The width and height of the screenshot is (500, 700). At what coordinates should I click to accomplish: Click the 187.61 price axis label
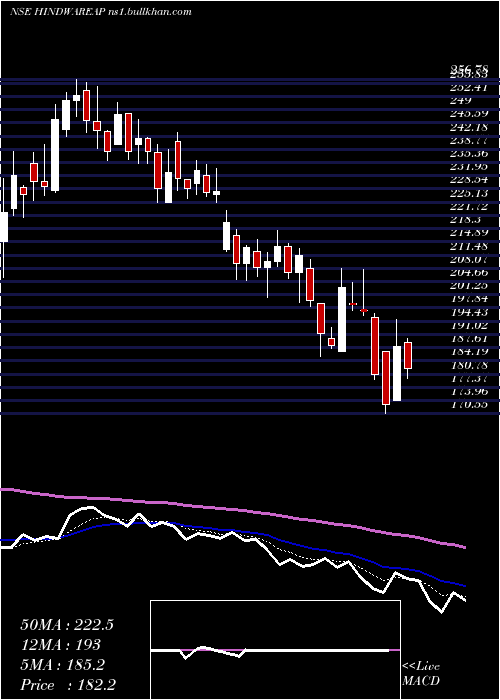coord(468,338)
